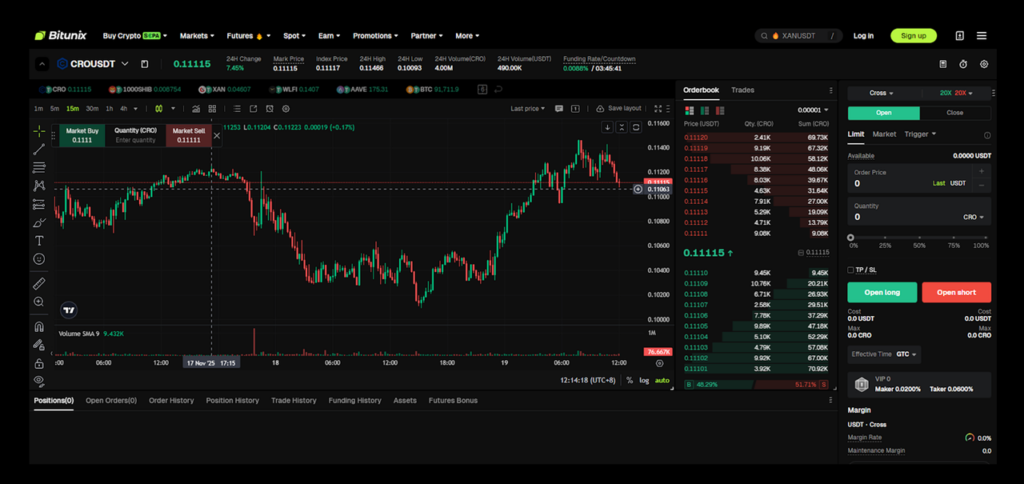Click the Open short button
This screenshot has height=484, width=1024.
(956, 292)
